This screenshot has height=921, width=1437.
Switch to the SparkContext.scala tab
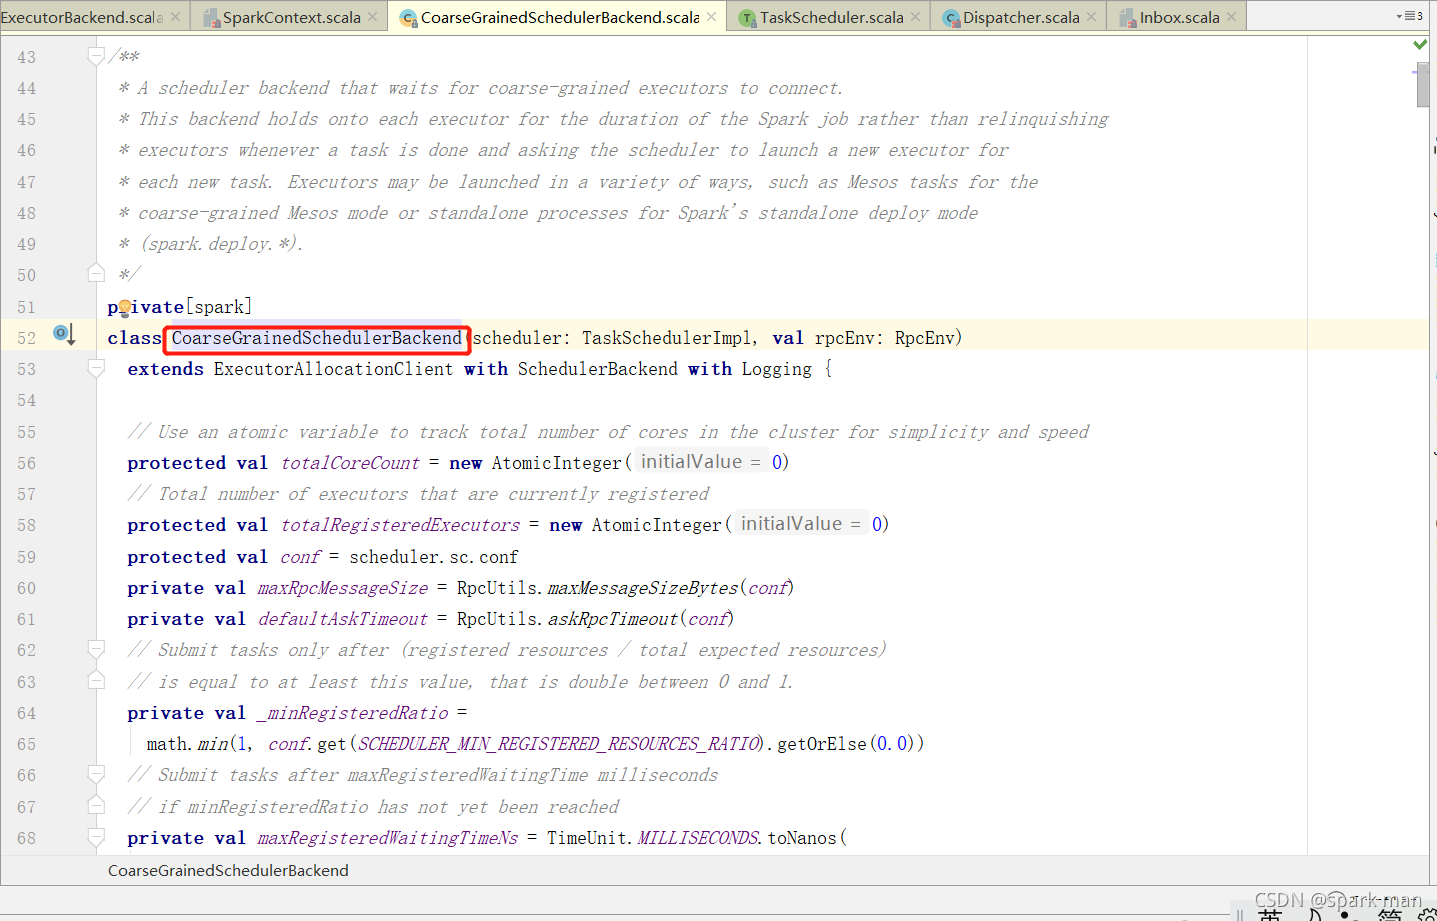[x=291, y=17]
